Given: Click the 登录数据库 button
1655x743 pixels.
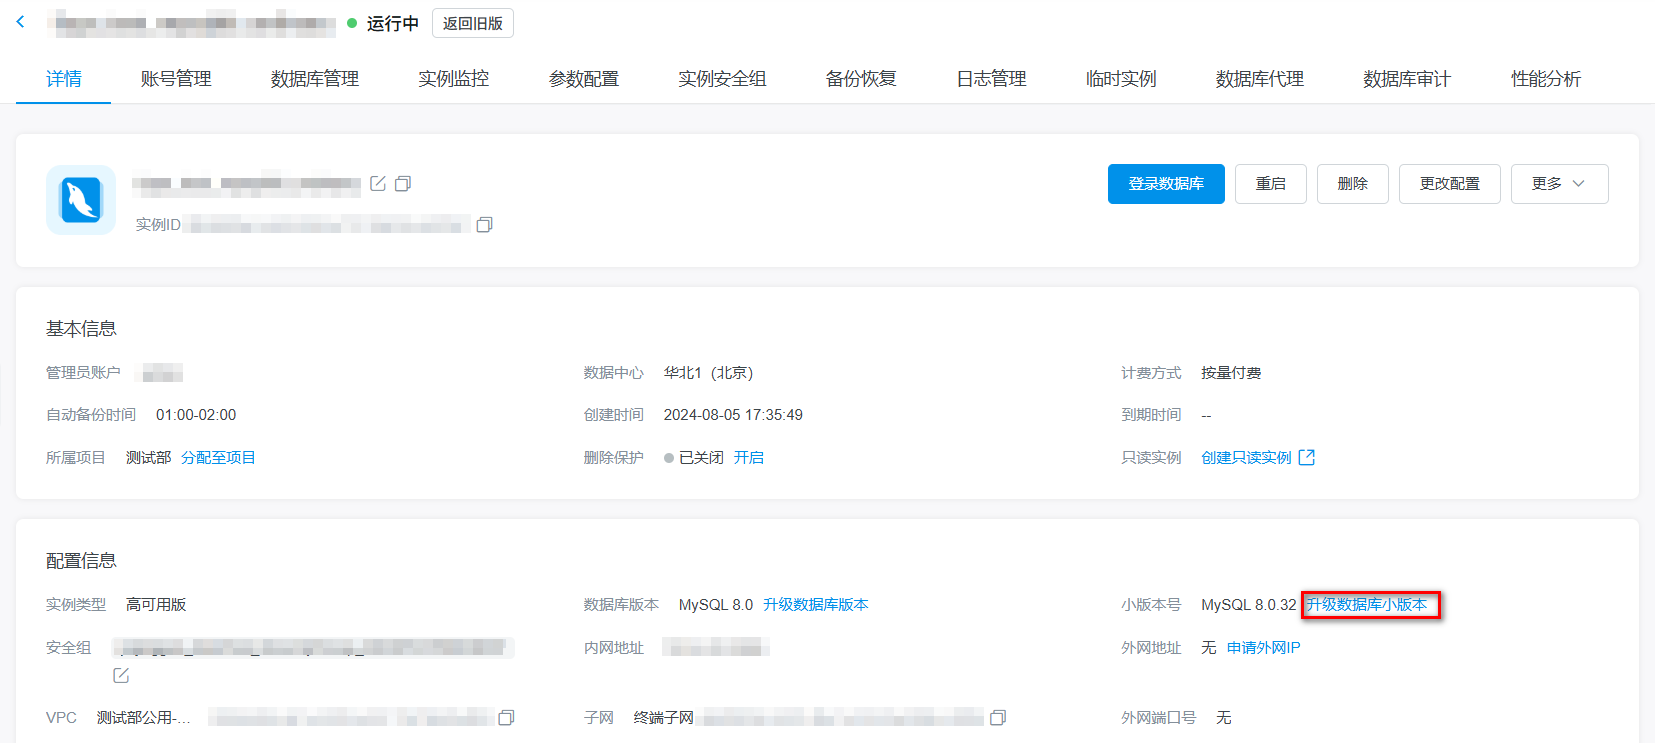Looking at the screenshot, I should [x=1166, y=184].
